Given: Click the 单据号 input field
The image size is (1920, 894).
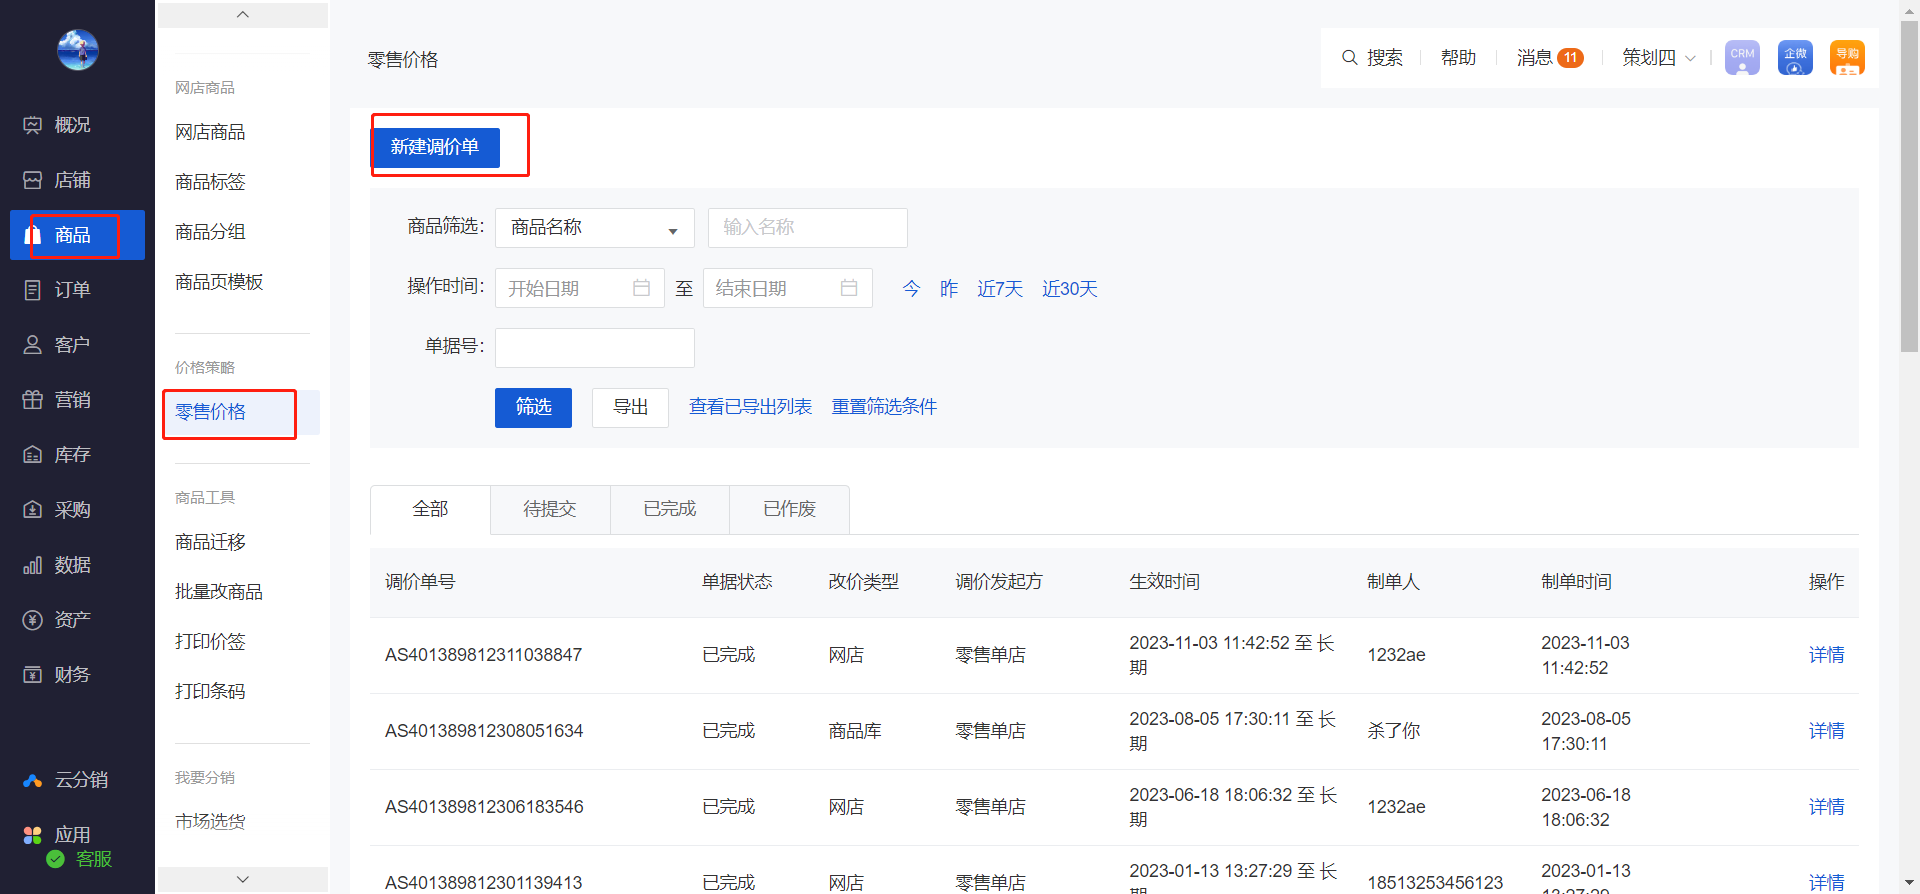Looking at the screenshot, I should pyautogui.click(x=595, y=348).
